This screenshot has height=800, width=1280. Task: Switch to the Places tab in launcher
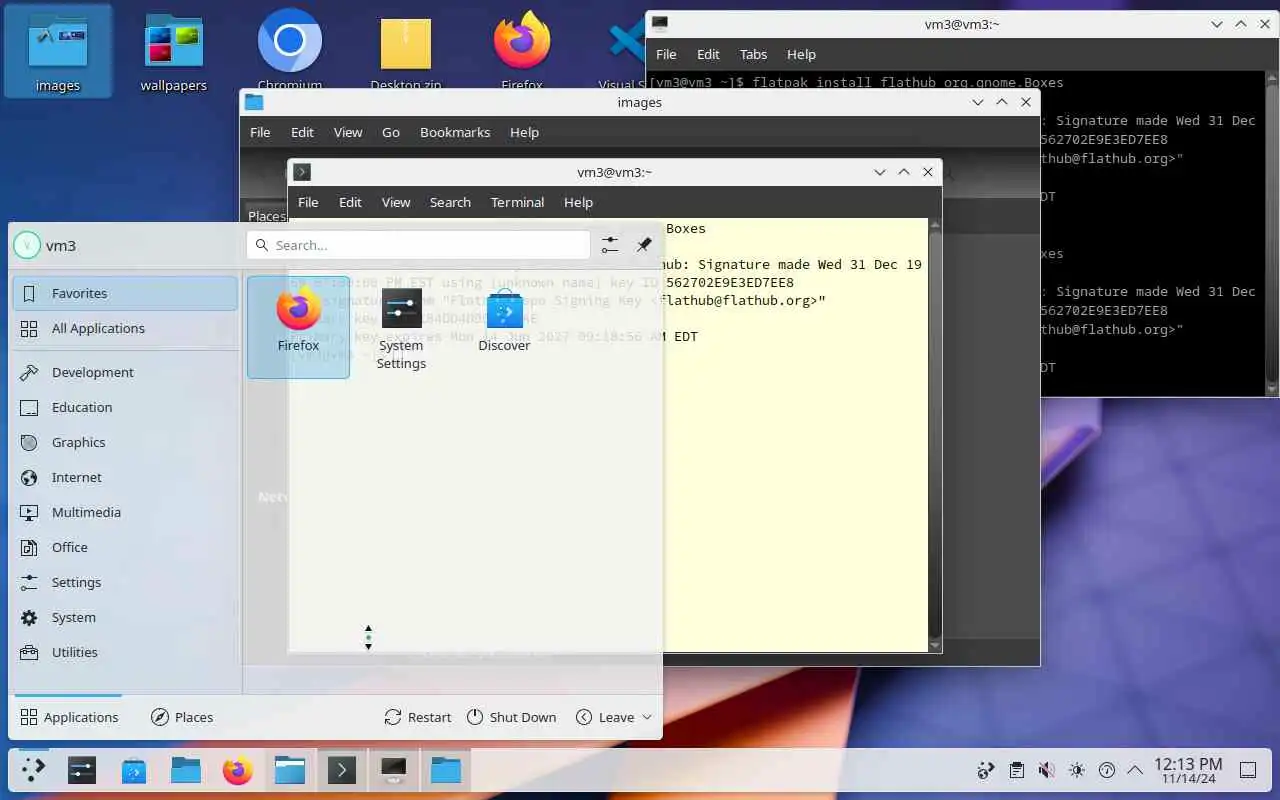pos(181,717)
